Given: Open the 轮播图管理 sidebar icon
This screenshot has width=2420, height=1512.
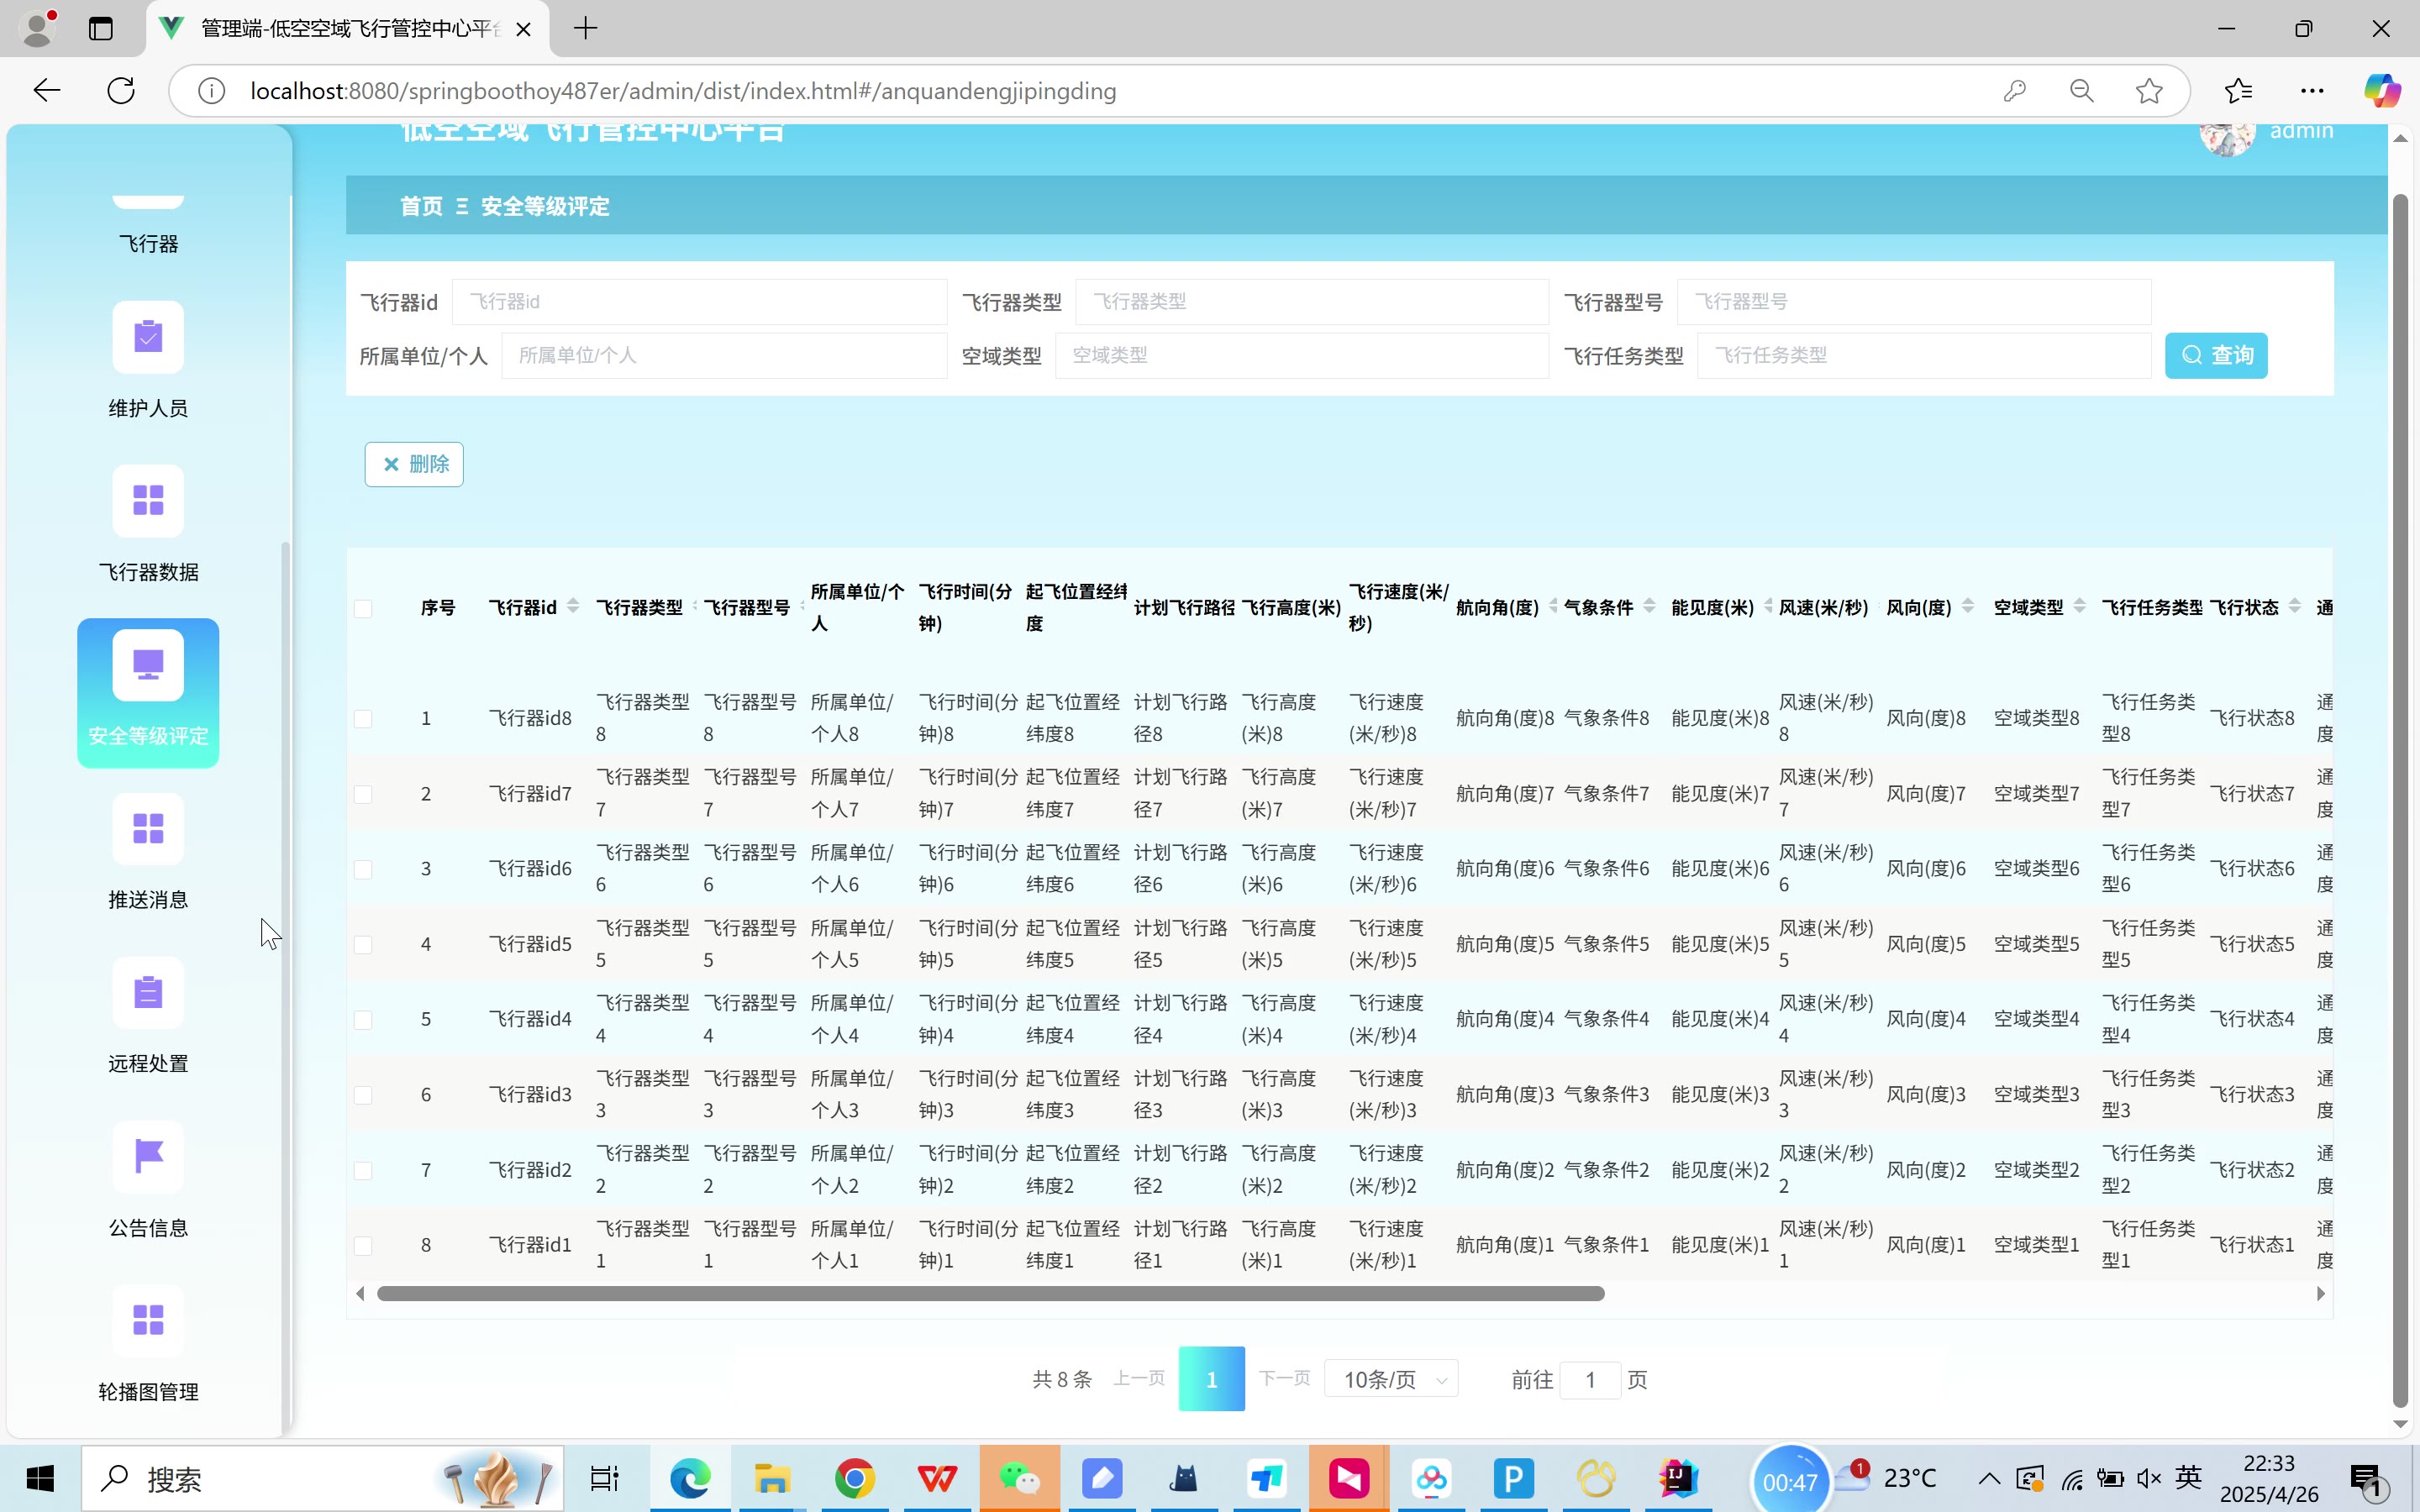Looking at the screenshot, I should (x=148, y=1321).
